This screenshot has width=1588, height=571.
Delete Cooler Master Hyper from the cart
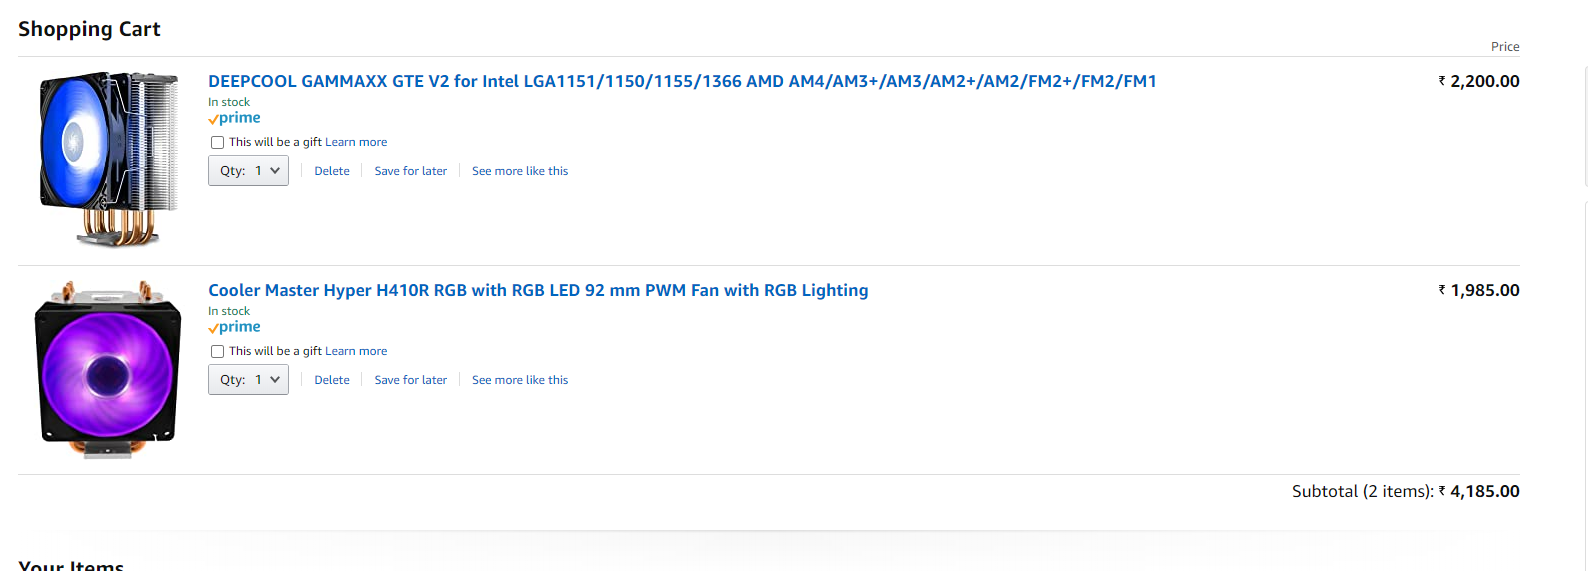332,380
